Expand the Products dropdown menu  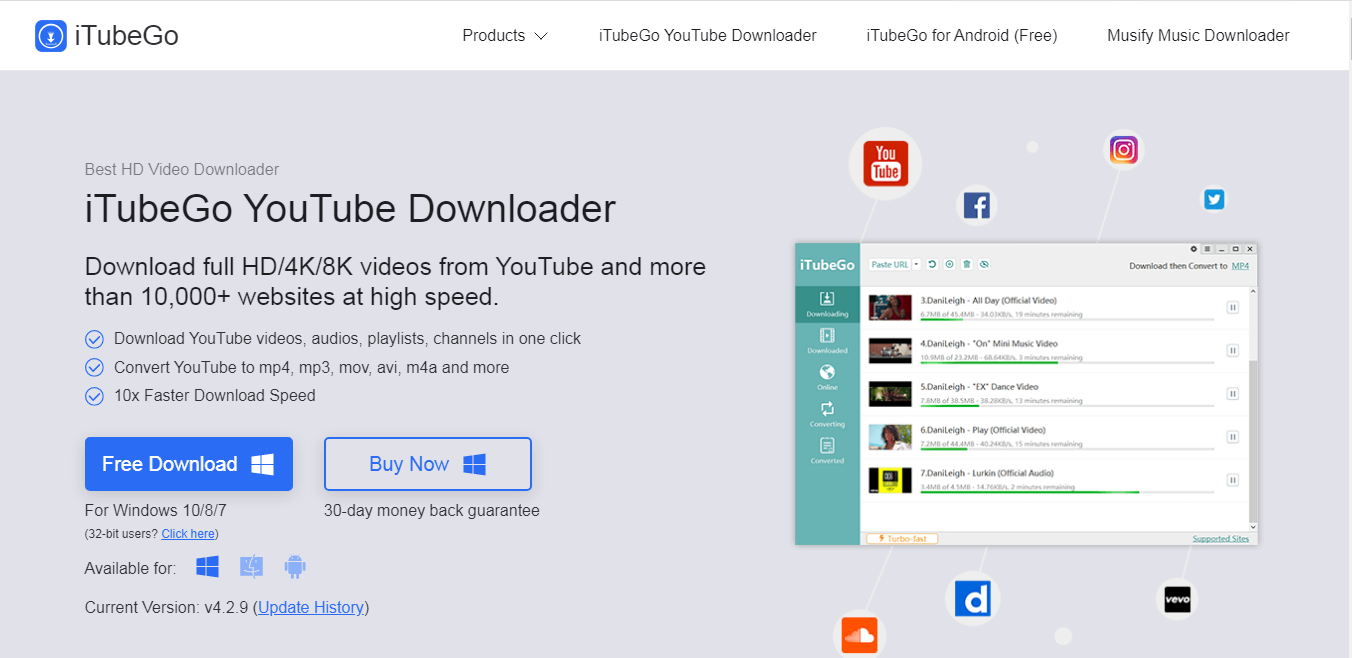(505, 36)
